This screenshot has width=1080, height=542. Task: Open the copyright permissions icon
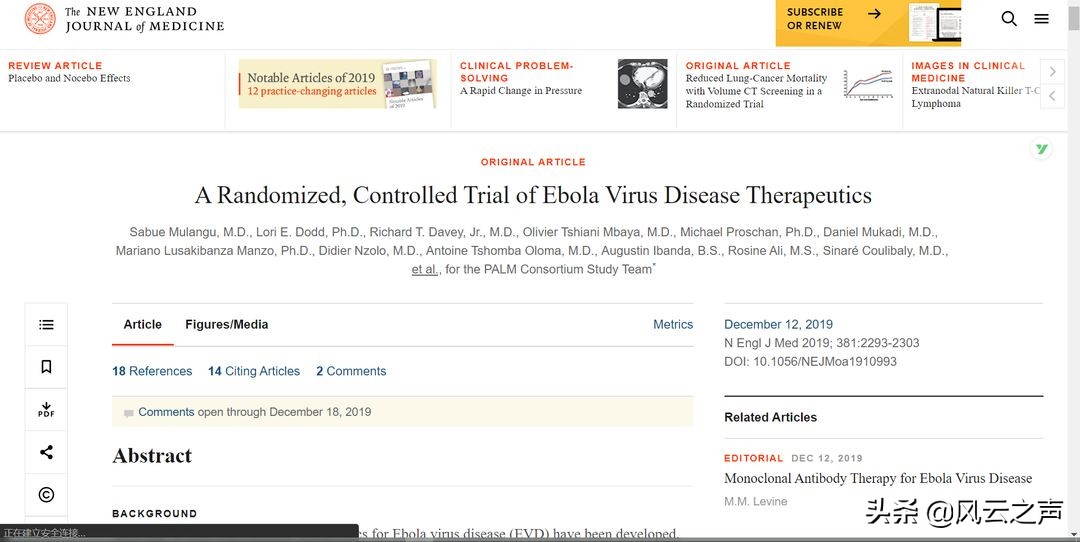pyautogui.click(x=46, y=494)
